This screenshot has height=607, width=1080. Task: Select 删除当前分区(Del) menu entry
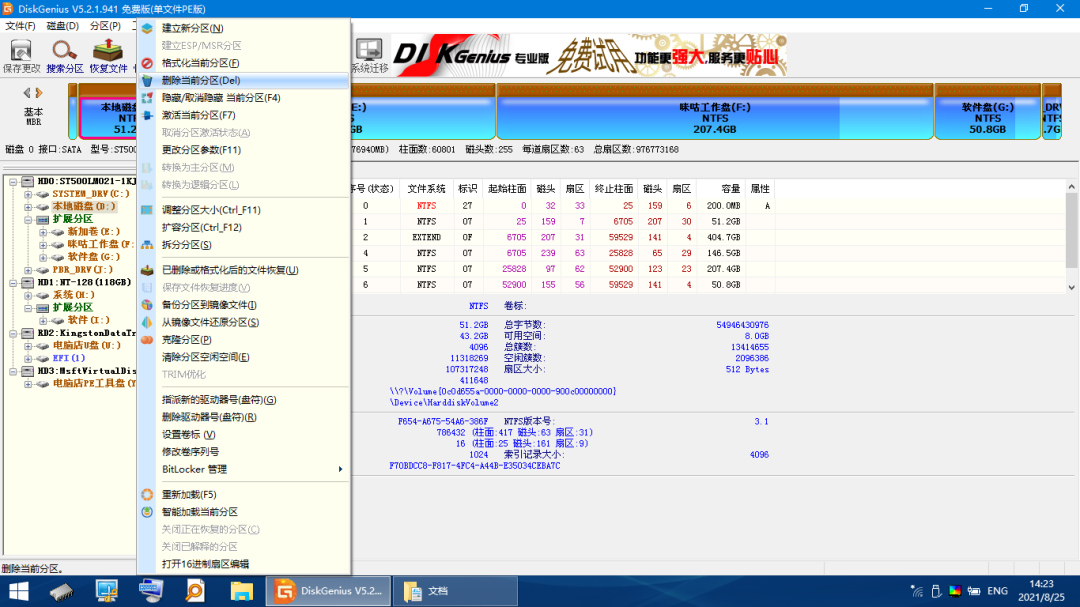pos(244,80)
